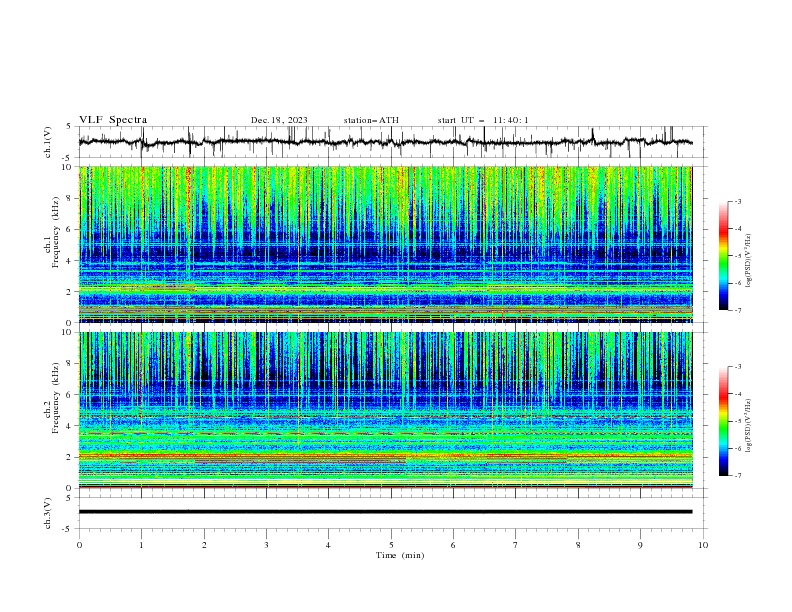Image resolution: width=792 pixels, height=612 pixels.
Task: Click the -7 label on ch.1 color bar
Action: pos(738,310)
